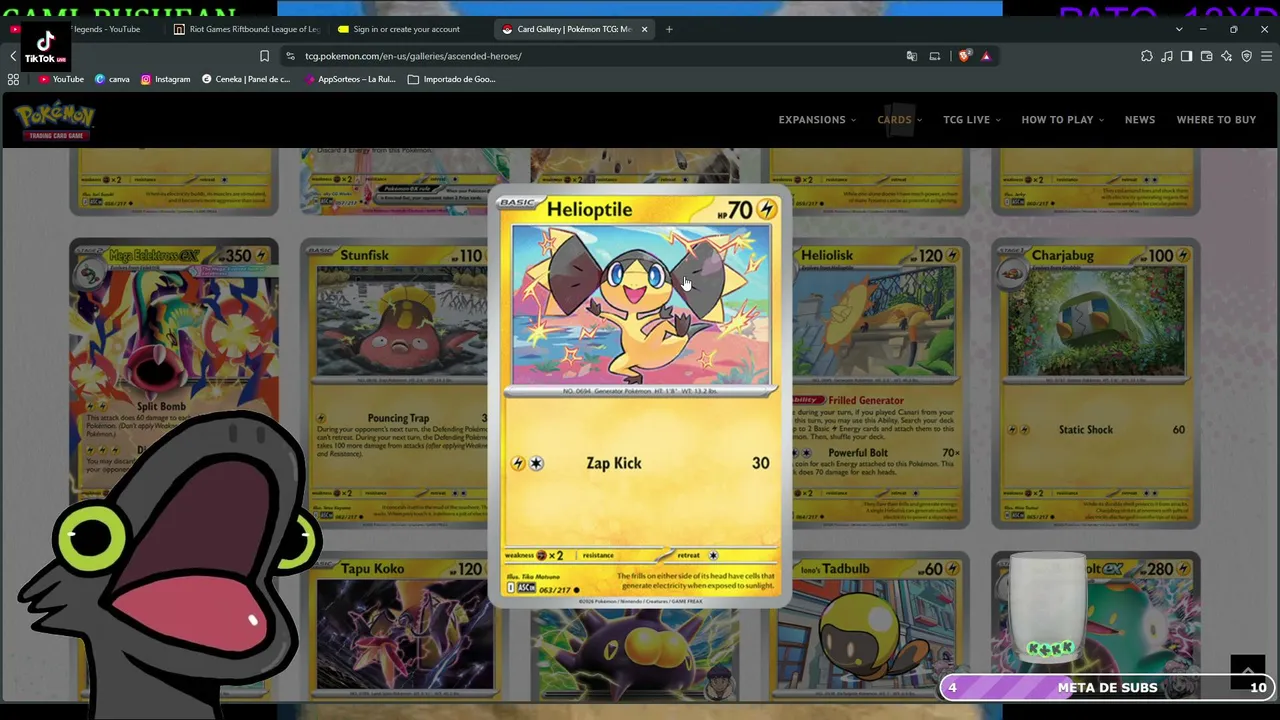1280x720 pixels.
Task: Open the Leo AI sparkle icon
Action: [1226, 56]
